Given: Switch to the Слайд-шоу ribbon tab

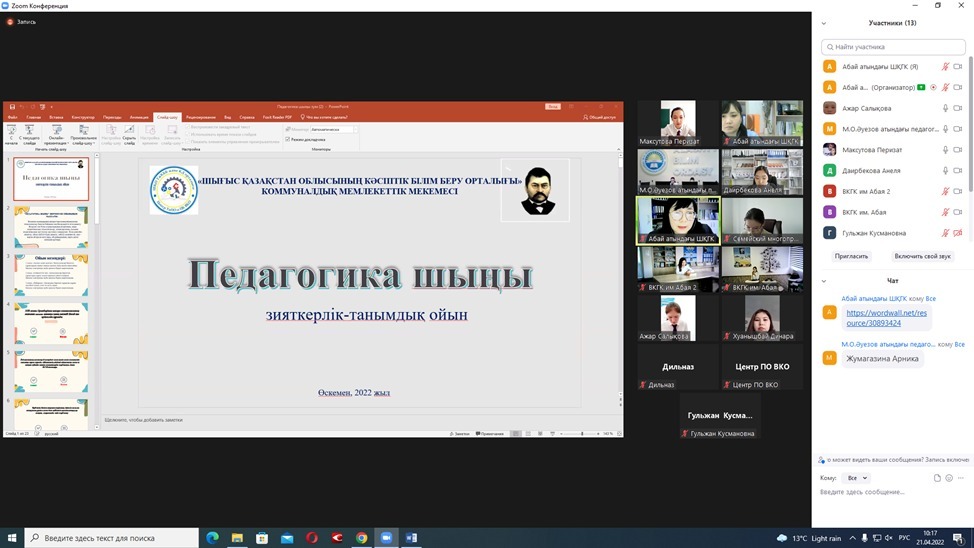Looking at the screenshot, I should tap(167, 117).
